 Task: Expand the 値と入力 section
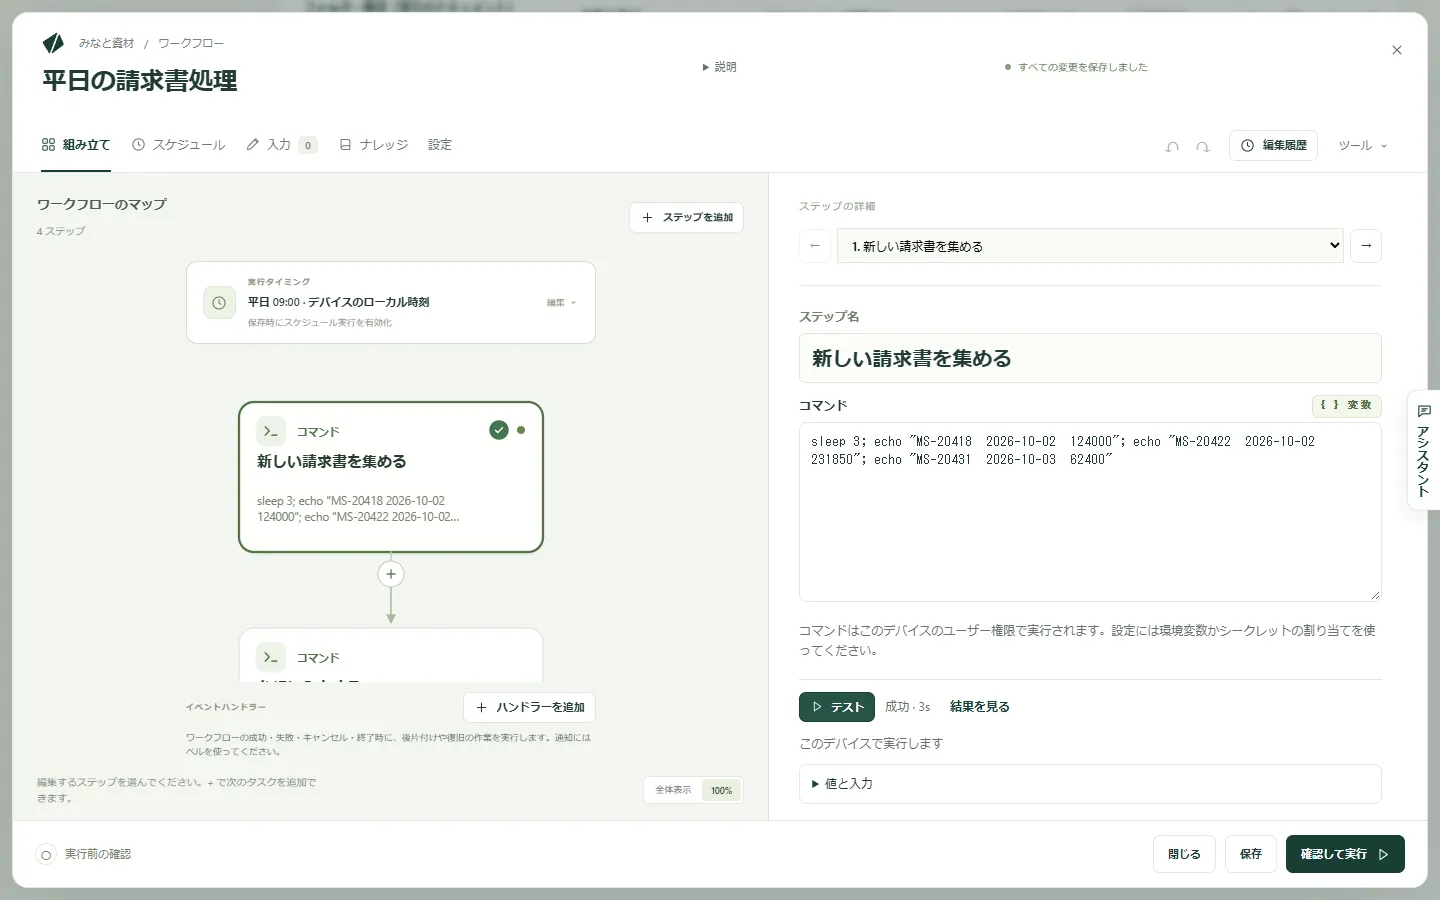coord(1090,784)
